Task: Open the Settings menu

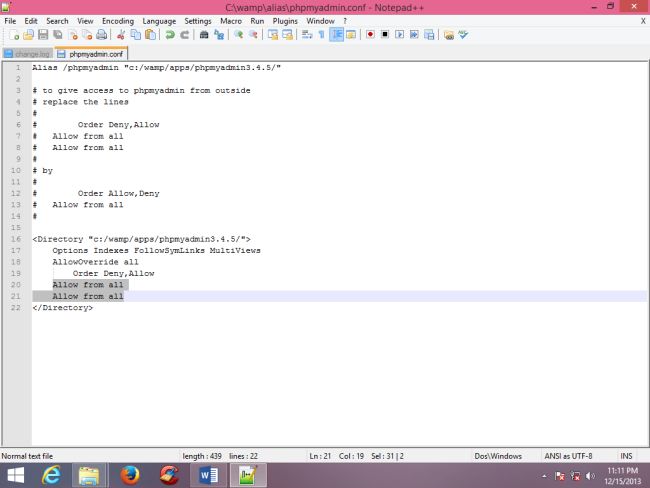Action: point(198,21)
